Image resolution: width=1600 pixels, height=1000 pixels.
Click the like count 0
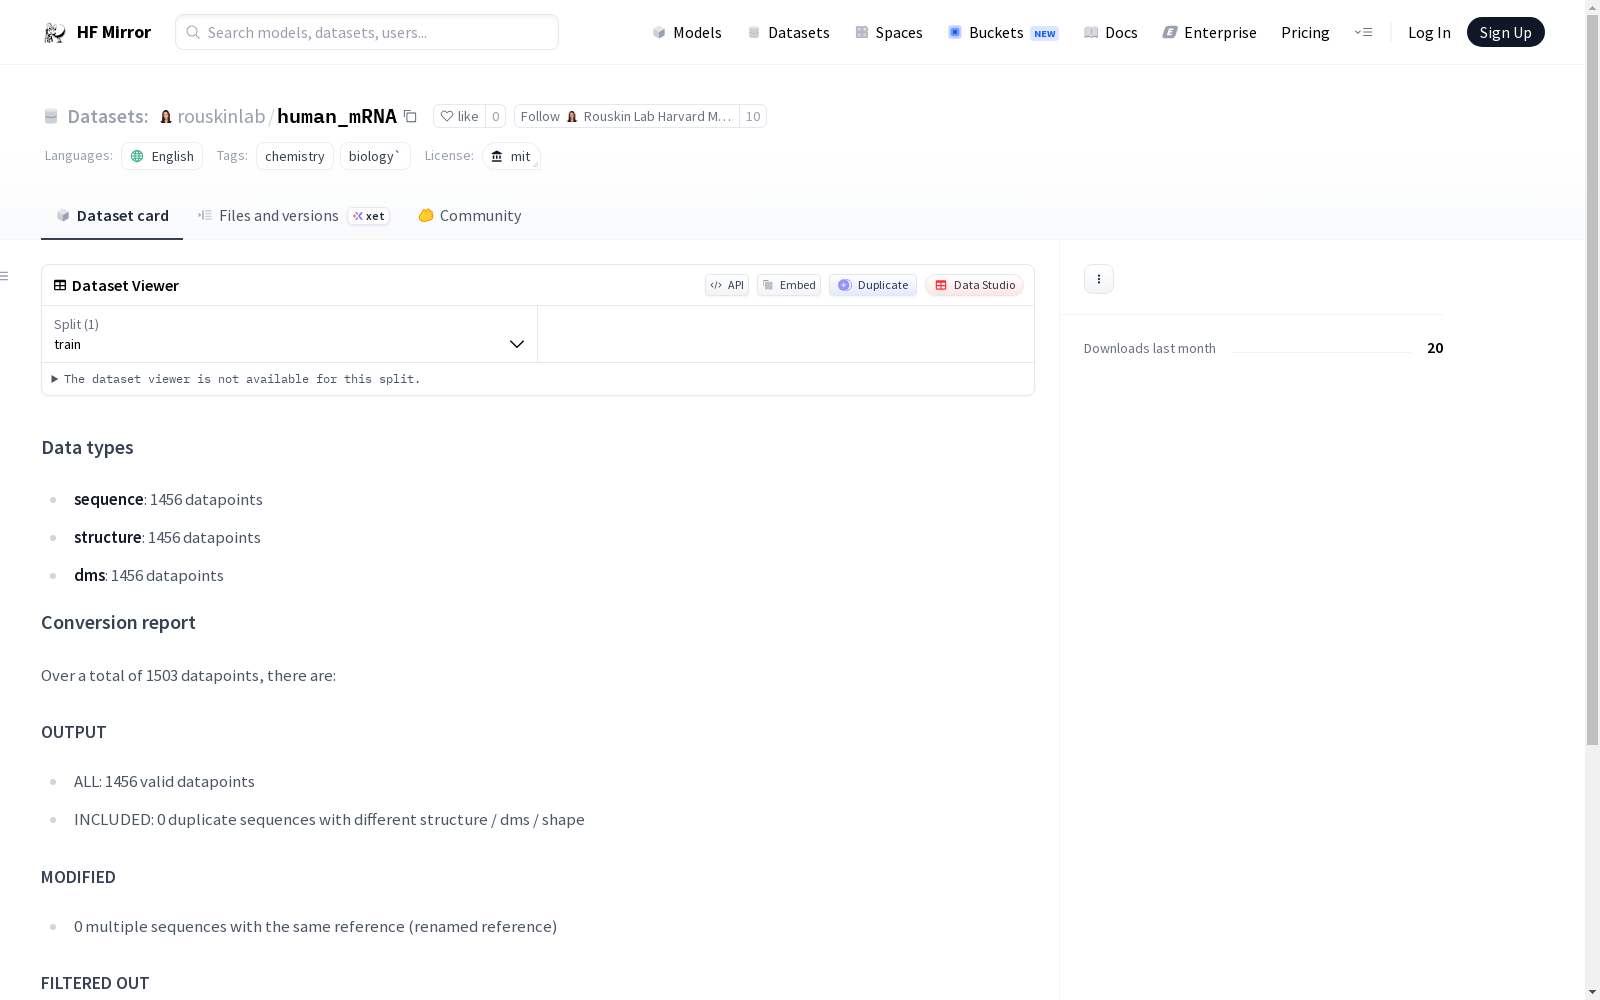tap(495, 116)
